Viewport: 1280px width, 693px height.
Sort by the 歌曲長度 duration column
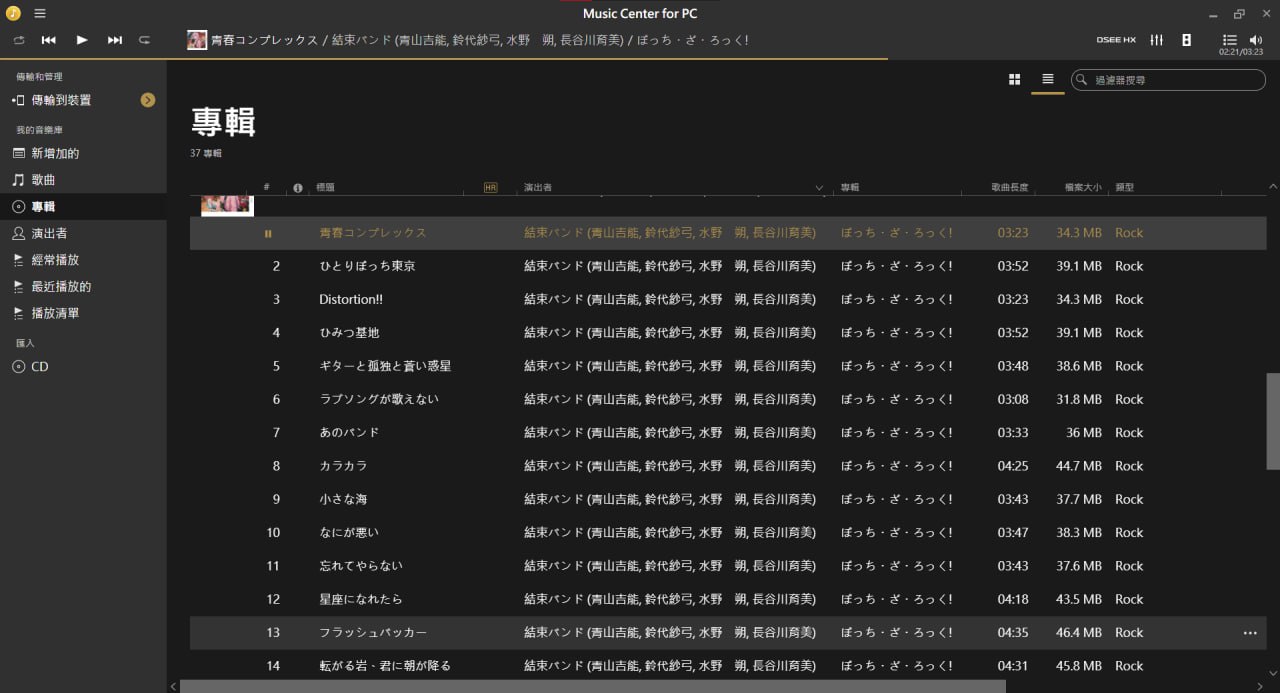pyautogui.click(x=1009, y=187)
